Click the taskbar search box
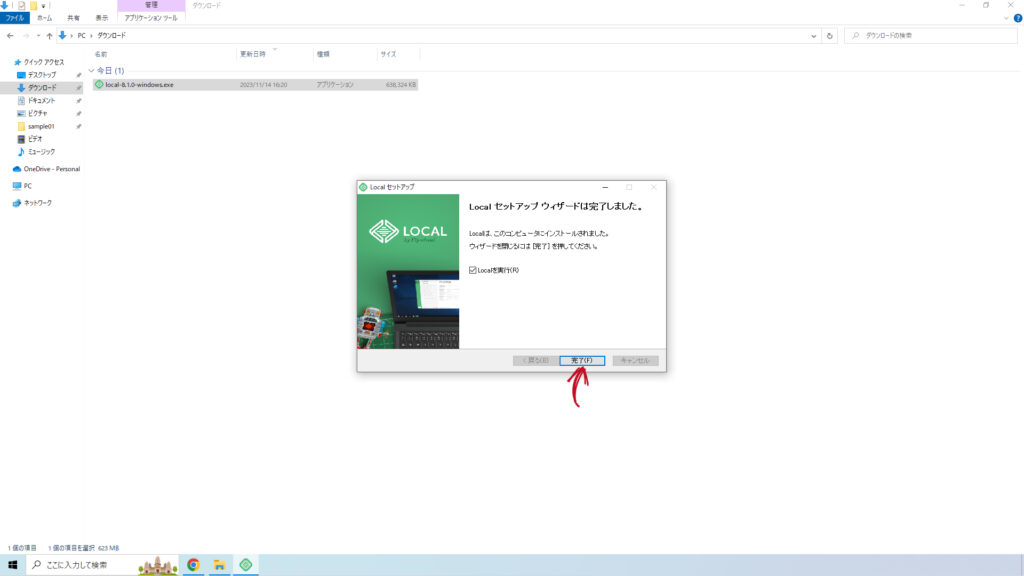 coord(103,565)
